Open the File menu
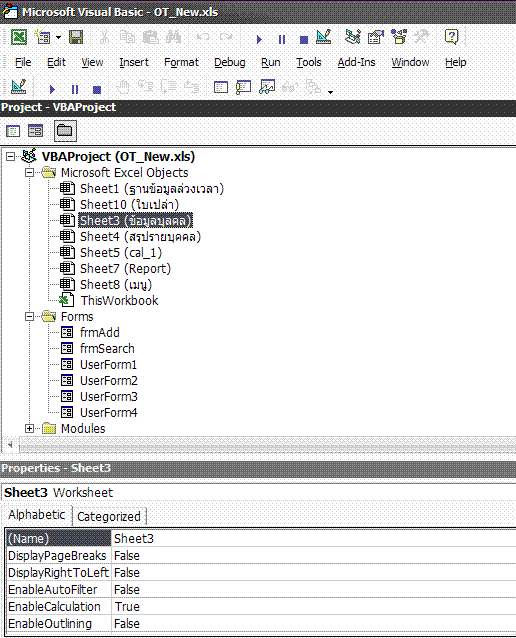This screenshot has width=516, height=638. (x=23, y=62)
